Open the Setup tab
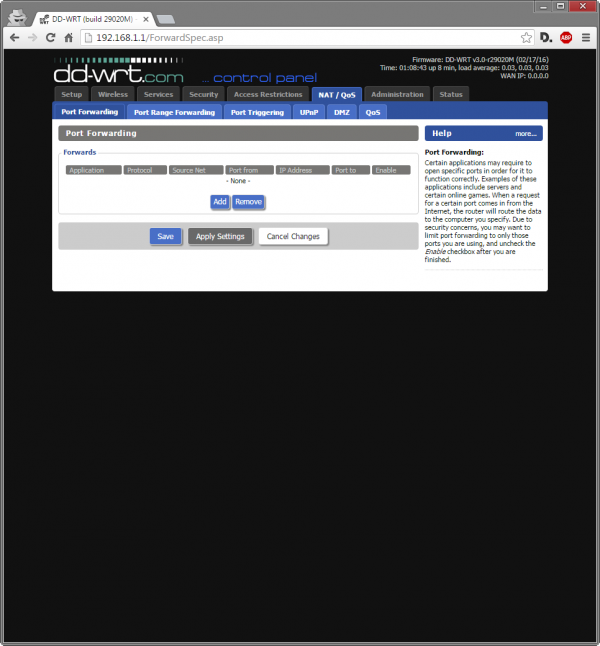This screenshot has width=600, height=646. tap(72, 94)
